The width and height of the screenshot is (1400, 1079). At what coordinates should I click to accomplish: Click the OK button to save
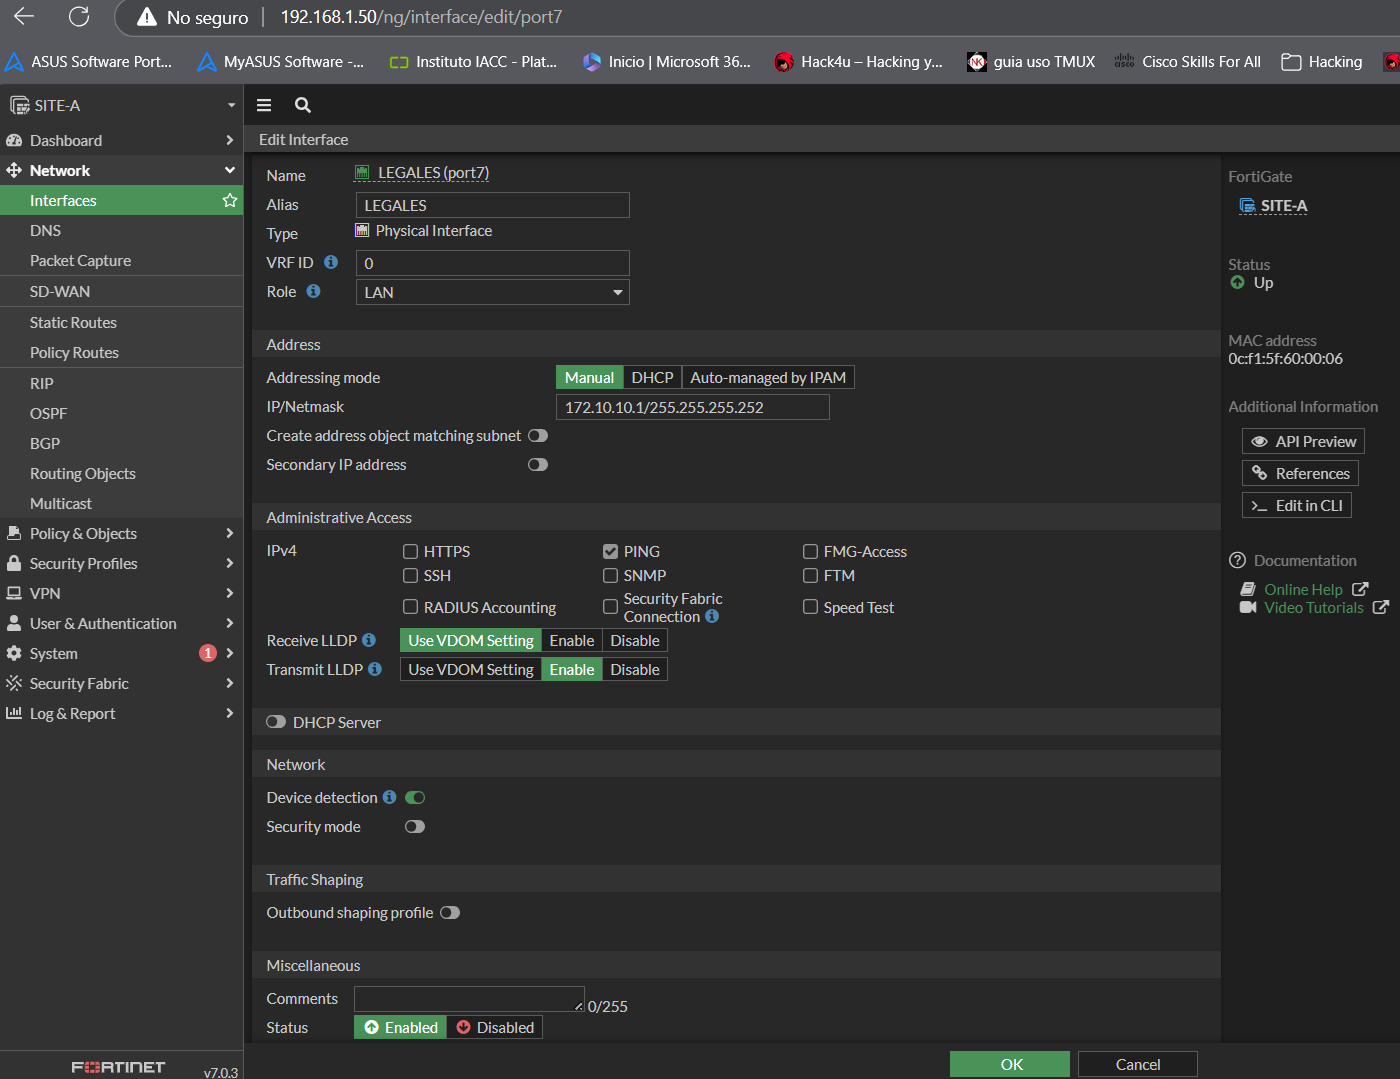click(1009, 1064)
